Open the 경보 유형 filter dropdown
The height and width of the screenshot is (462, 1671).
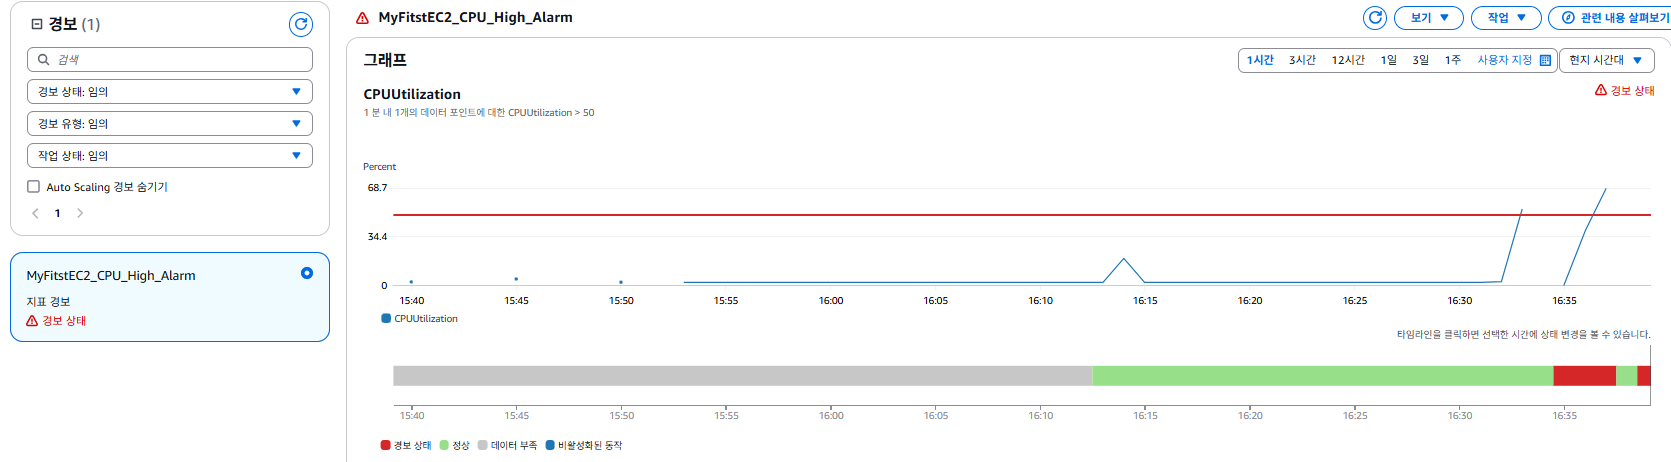coord(170,123)
